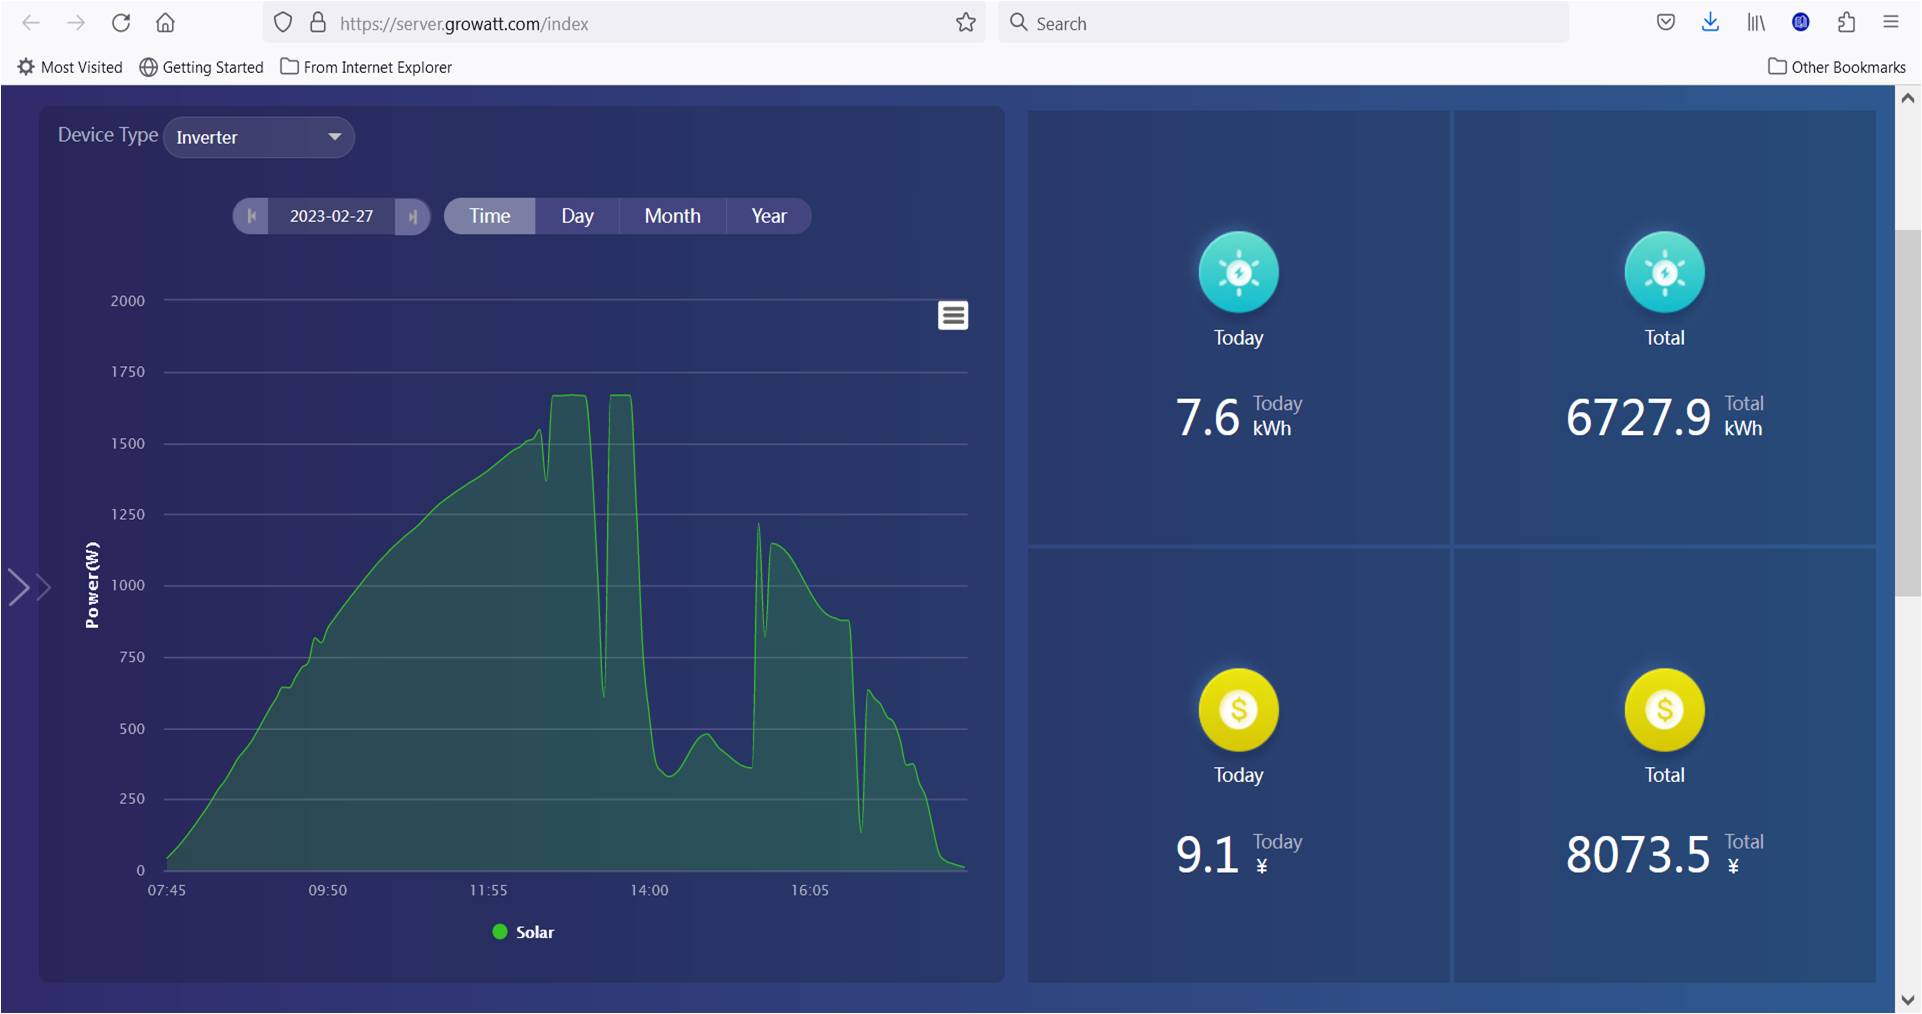Open From Internet Explorer bookmarks folder
The width and height of the screenshot is (1922, 1014).
[x=366, y=67]
